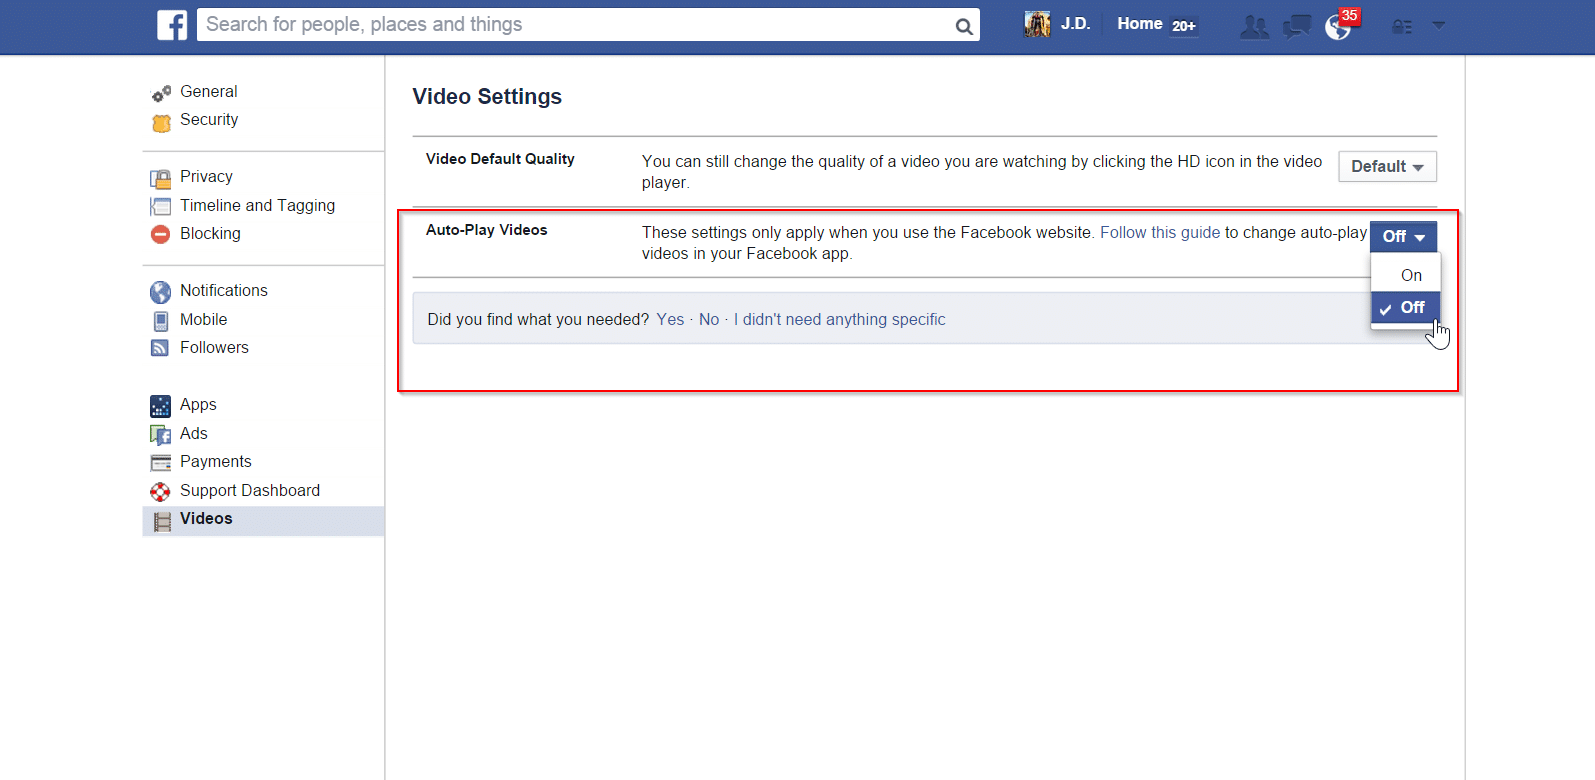The image size is (1595, 780).
Task: Select On in the auto-play dropdown
Action: pos(1410,275)
